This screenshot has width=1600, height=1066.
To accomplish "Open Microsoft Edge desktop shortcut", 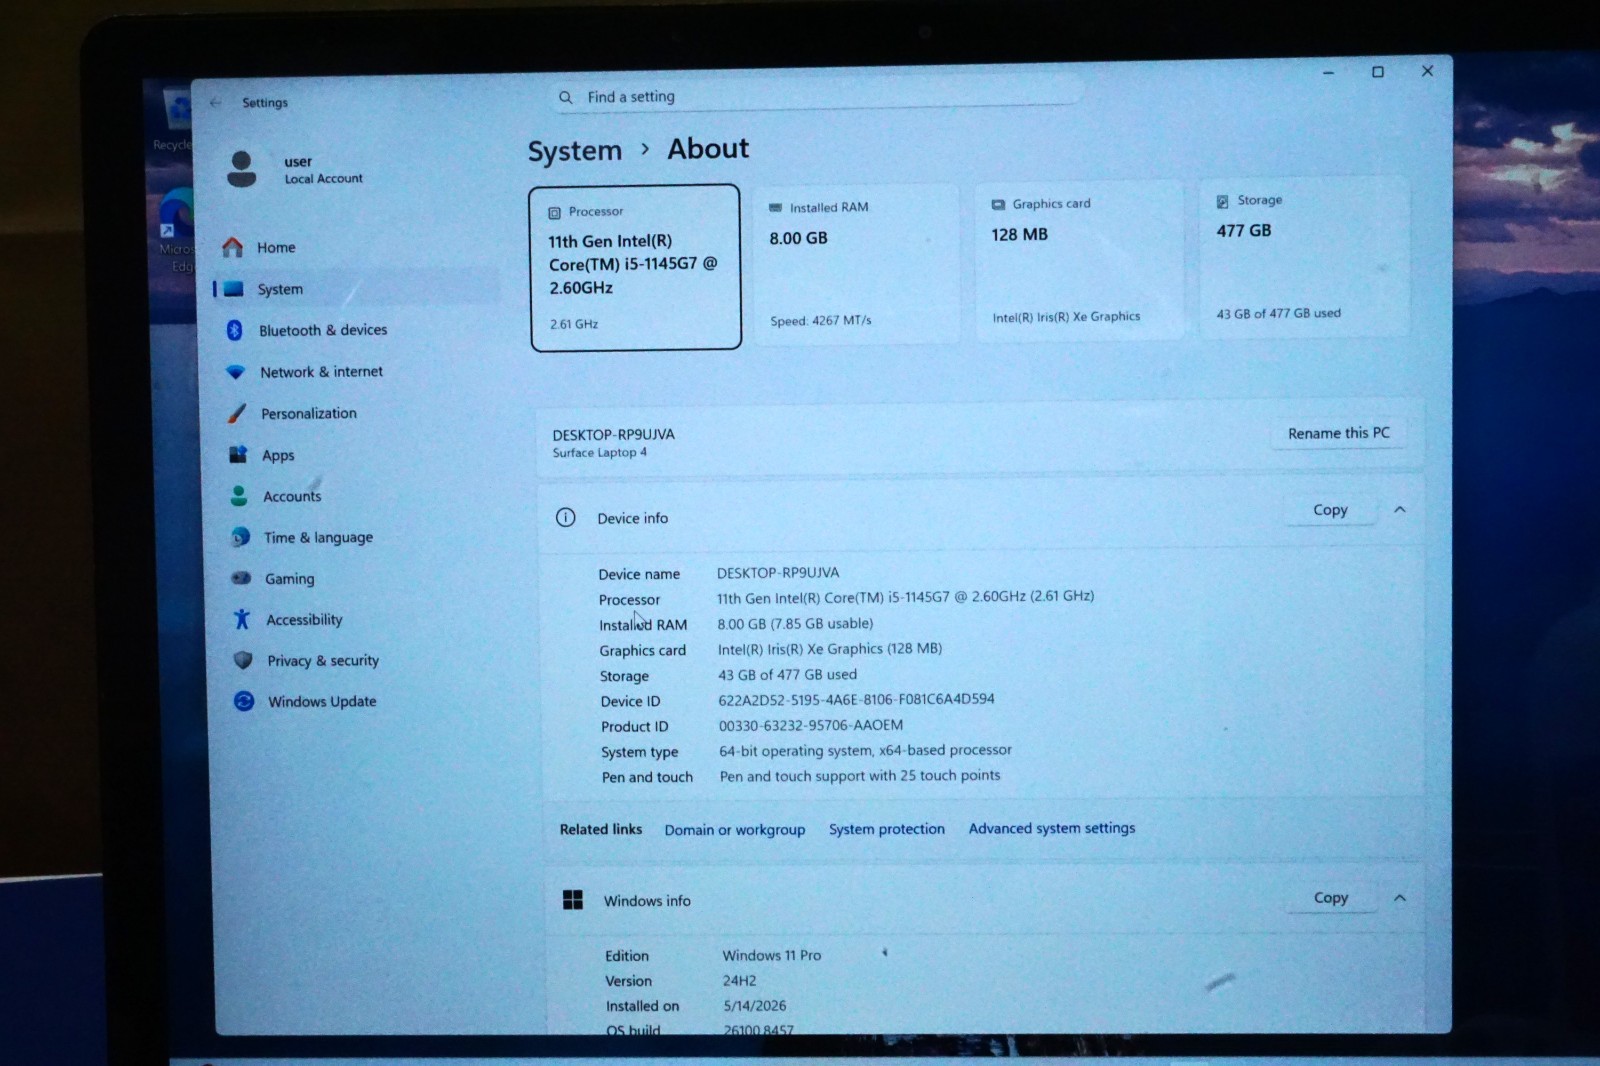I will [178, 231].
